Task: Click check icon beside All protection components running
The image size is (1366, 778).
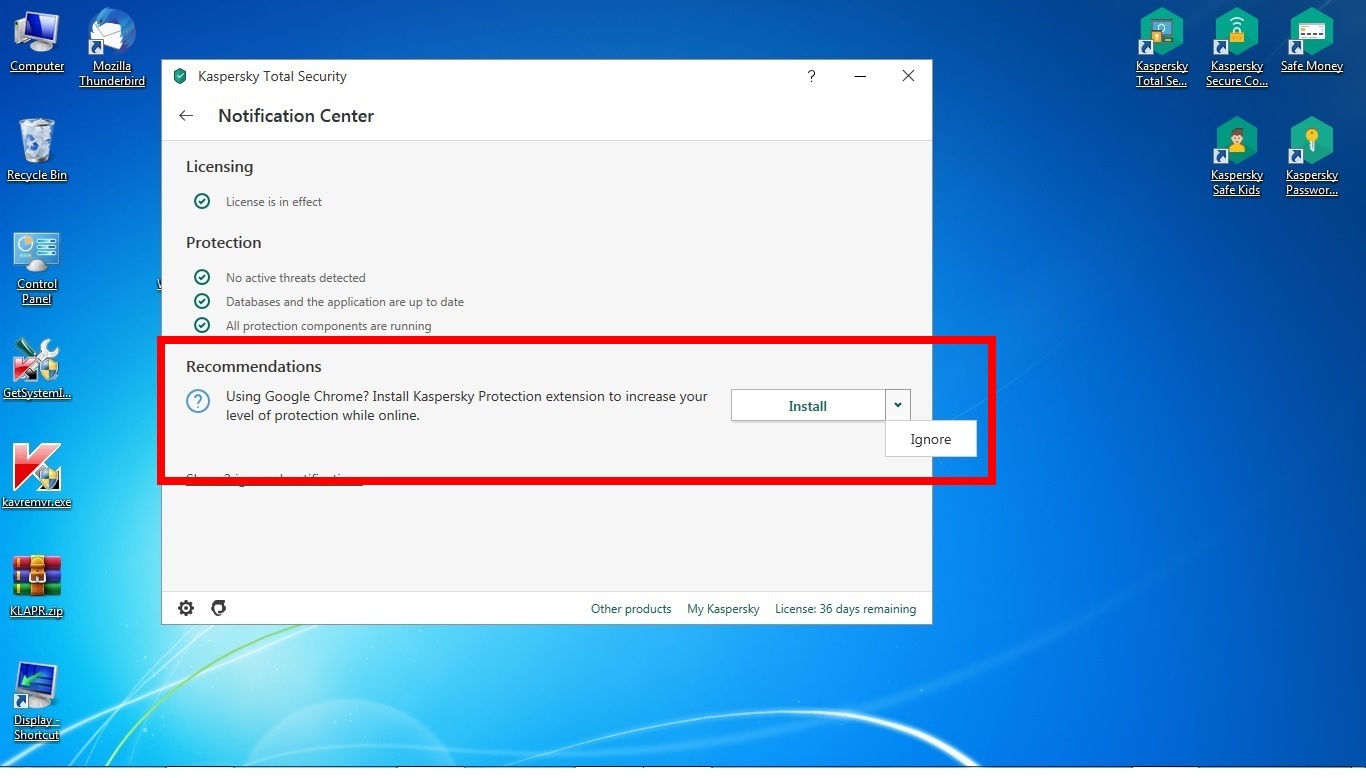Action: 202,325
